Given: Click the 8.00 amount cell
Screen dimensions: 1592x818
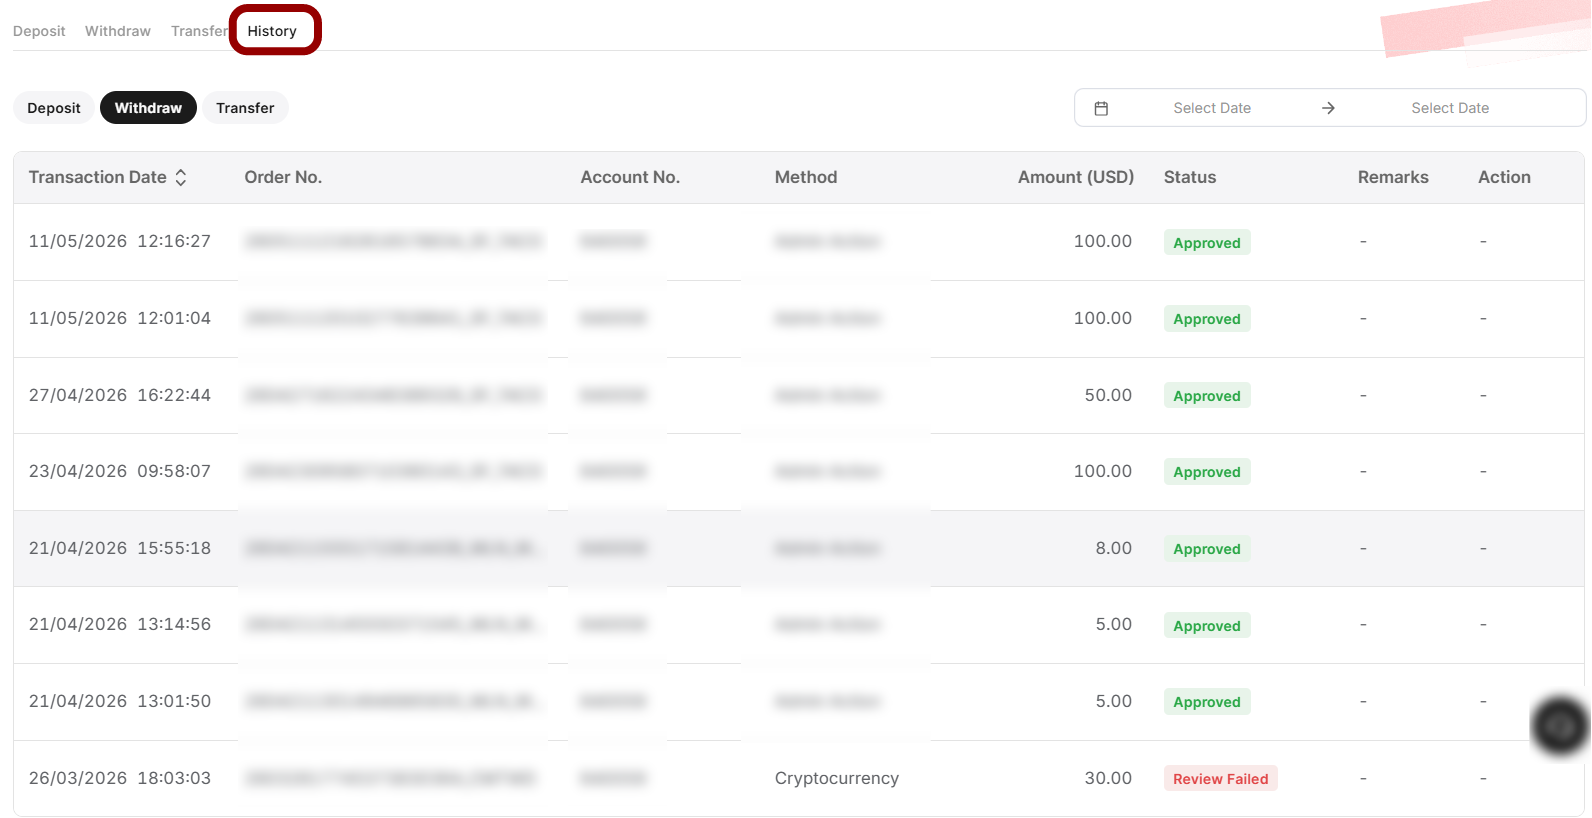Looking at the screenshot, I should [1113, 548].
